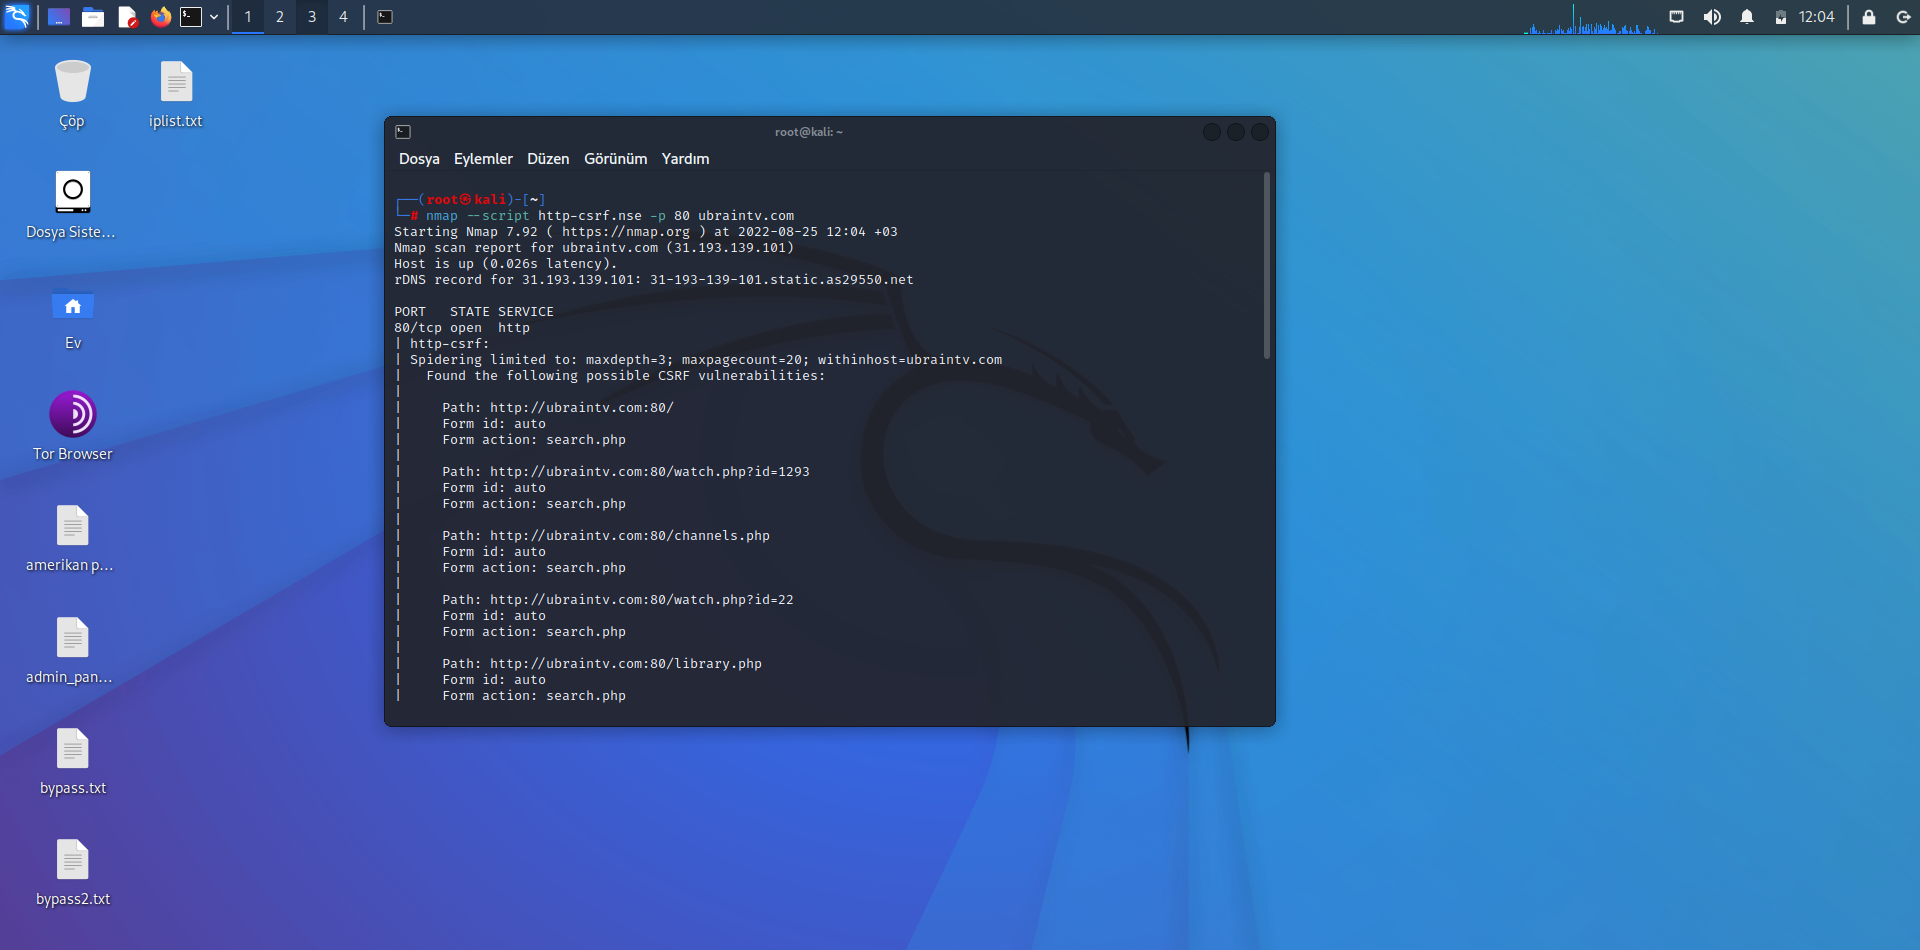1920x950 pixels.
Task: Select the admin_pan… desktop file
Action: click(x=72, y=651)
